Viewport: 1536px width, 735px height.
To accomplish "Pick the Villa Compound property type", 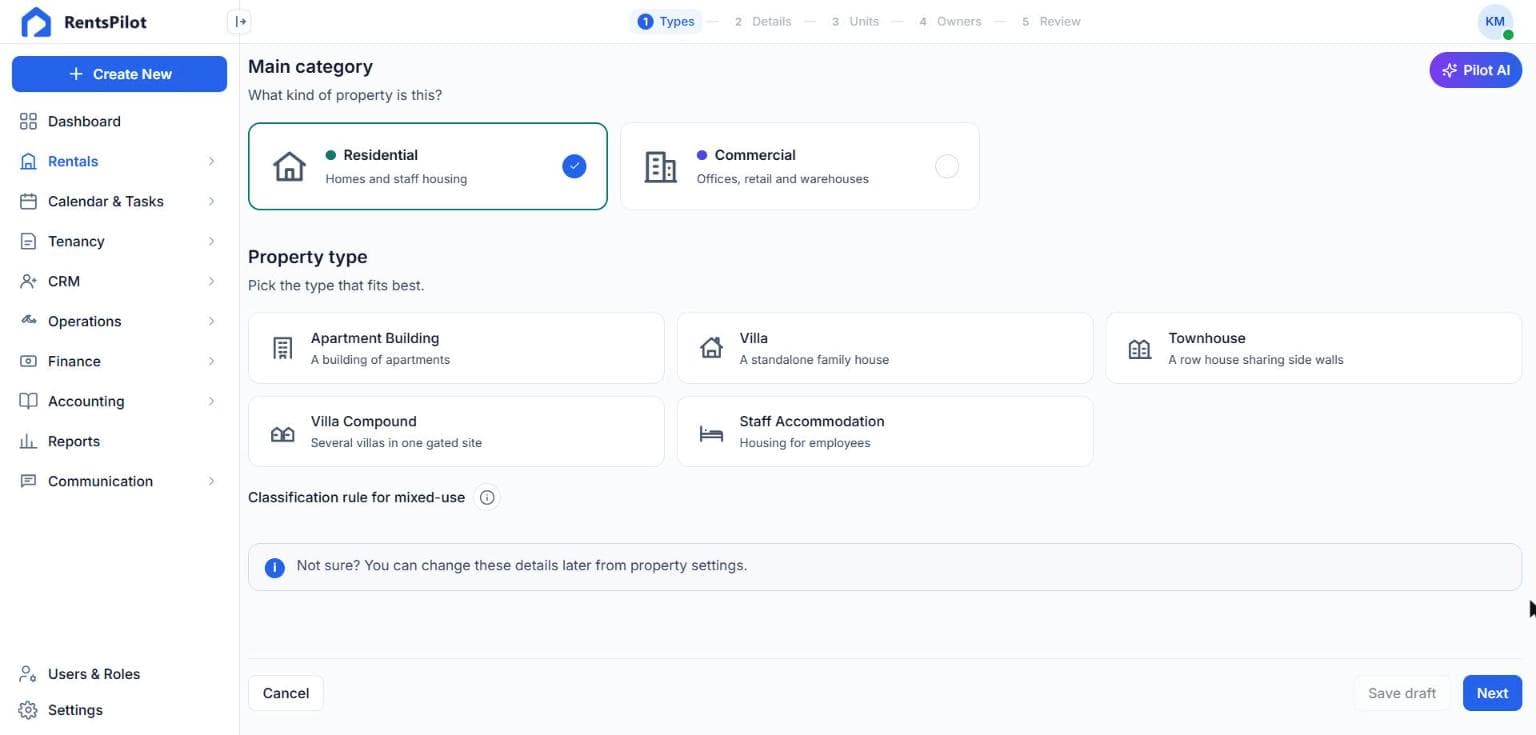I will click(x=456, y=431).
